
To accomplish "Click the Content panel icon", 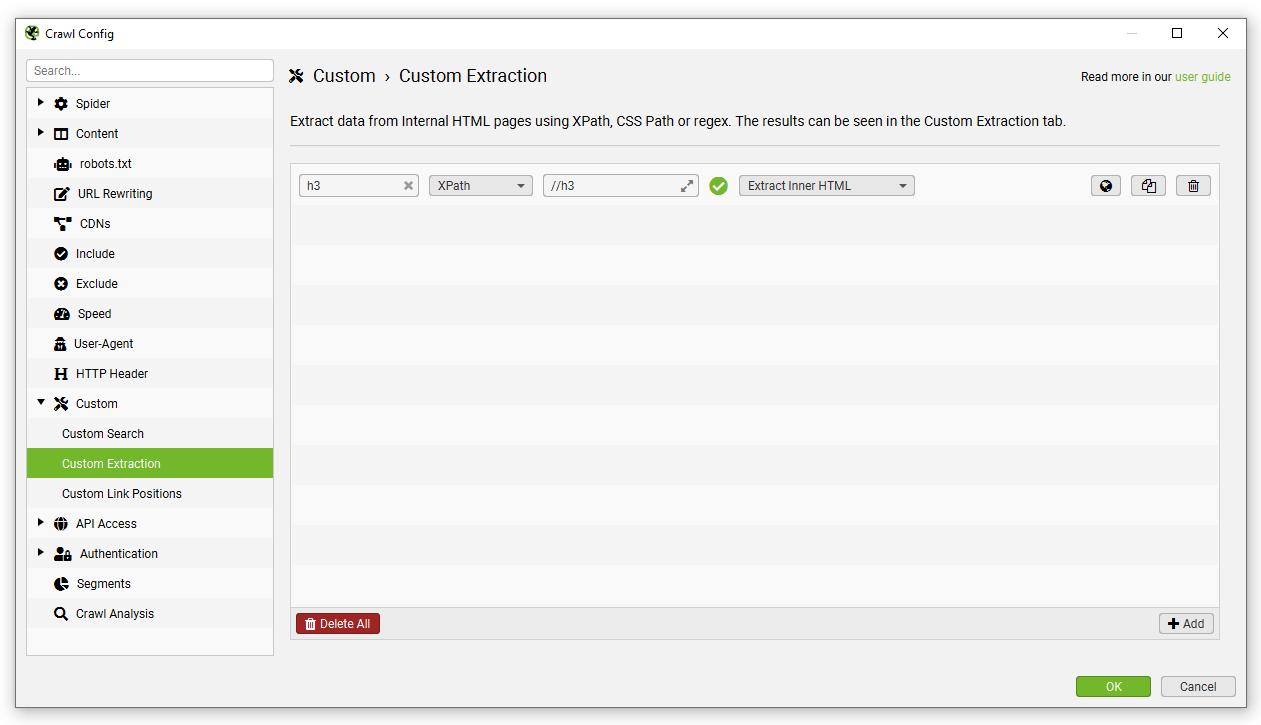I will pyautogui.click(x=61, y=133).
